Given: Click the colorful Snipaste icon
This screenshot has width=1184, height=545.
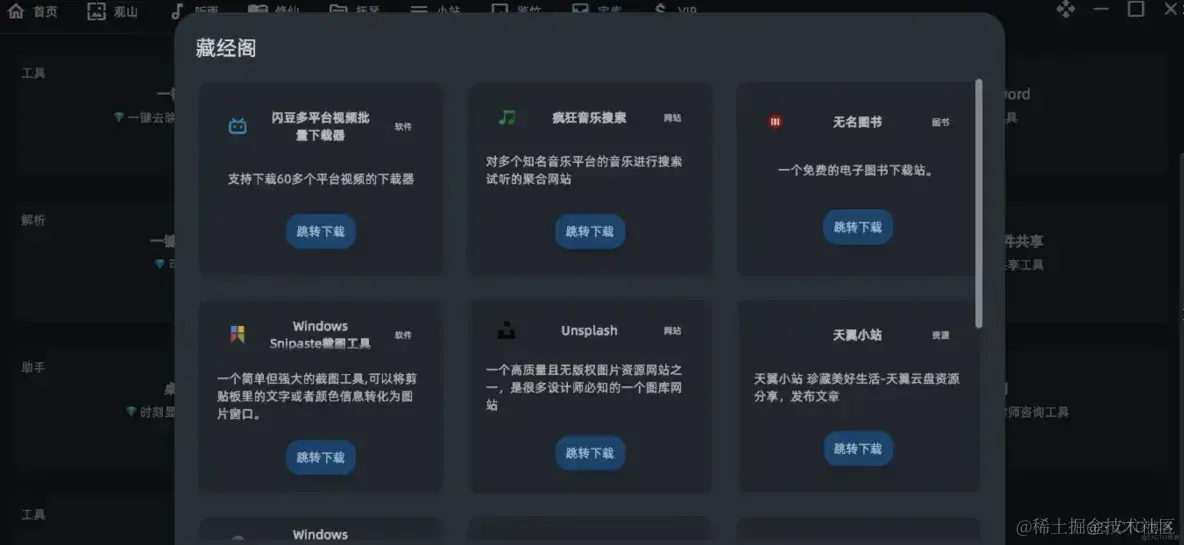Looking at the screenshot, I should 238,334.
